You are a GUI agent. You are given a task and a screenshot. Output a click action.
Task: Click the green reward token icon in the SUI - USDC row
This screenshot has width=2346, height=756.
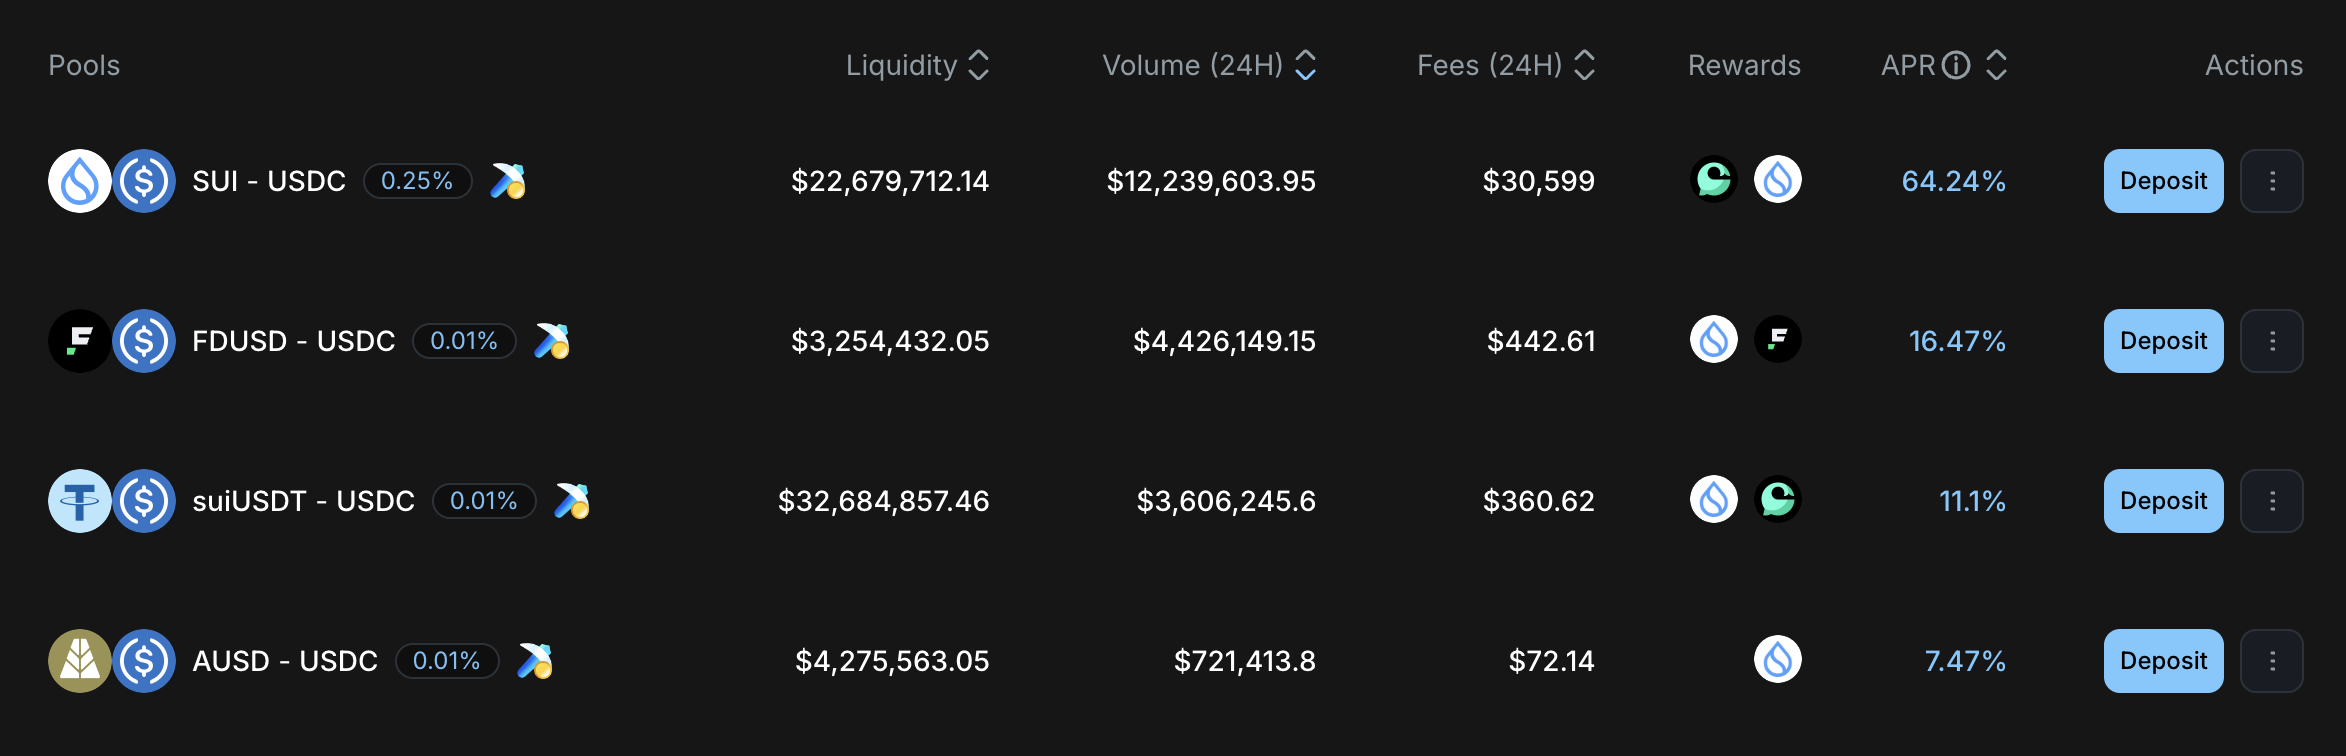(1714, 180)
